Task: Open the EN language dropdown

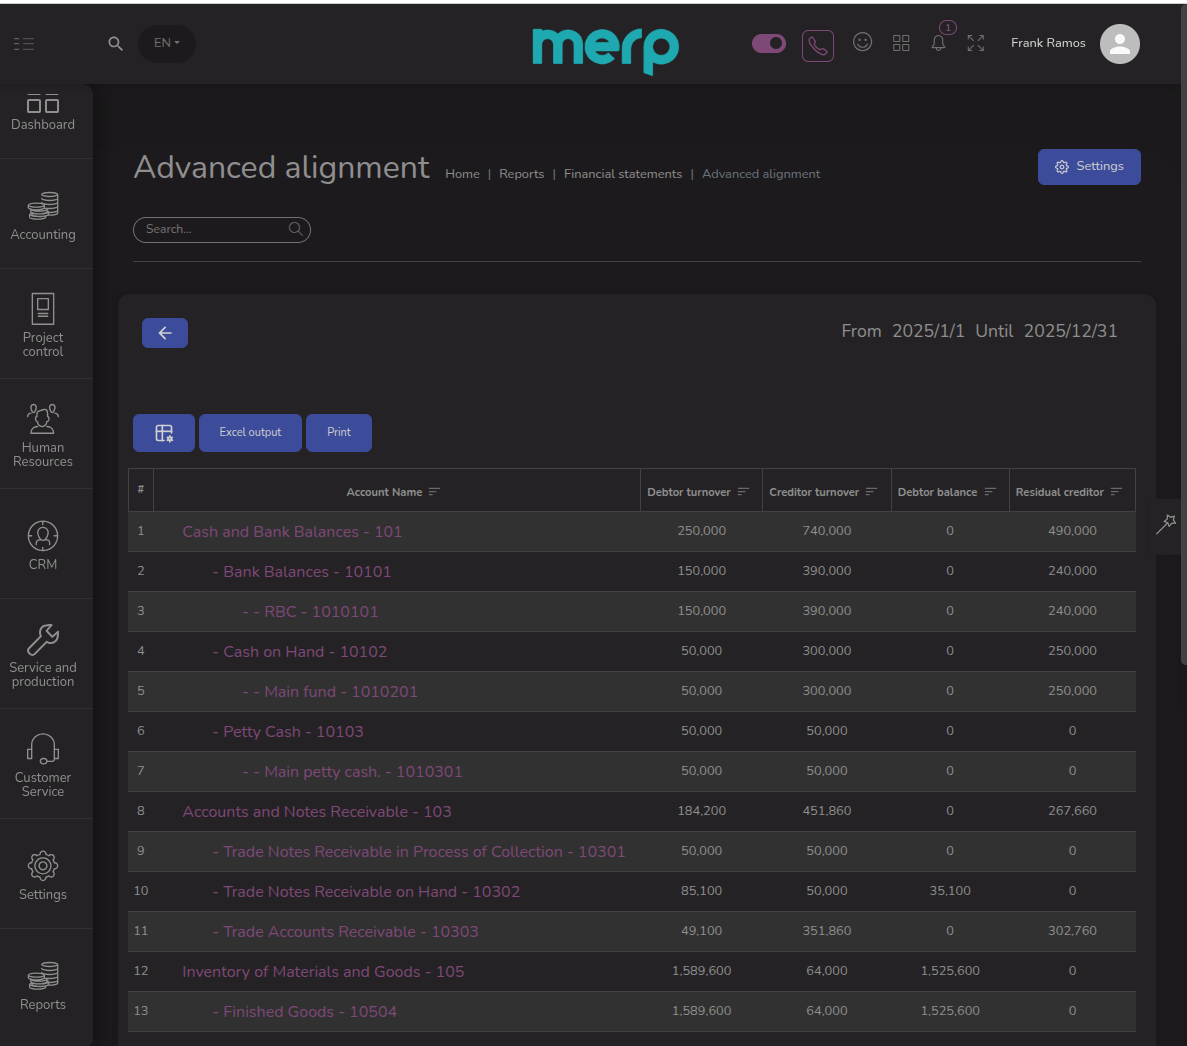Action: coord(166,43)
